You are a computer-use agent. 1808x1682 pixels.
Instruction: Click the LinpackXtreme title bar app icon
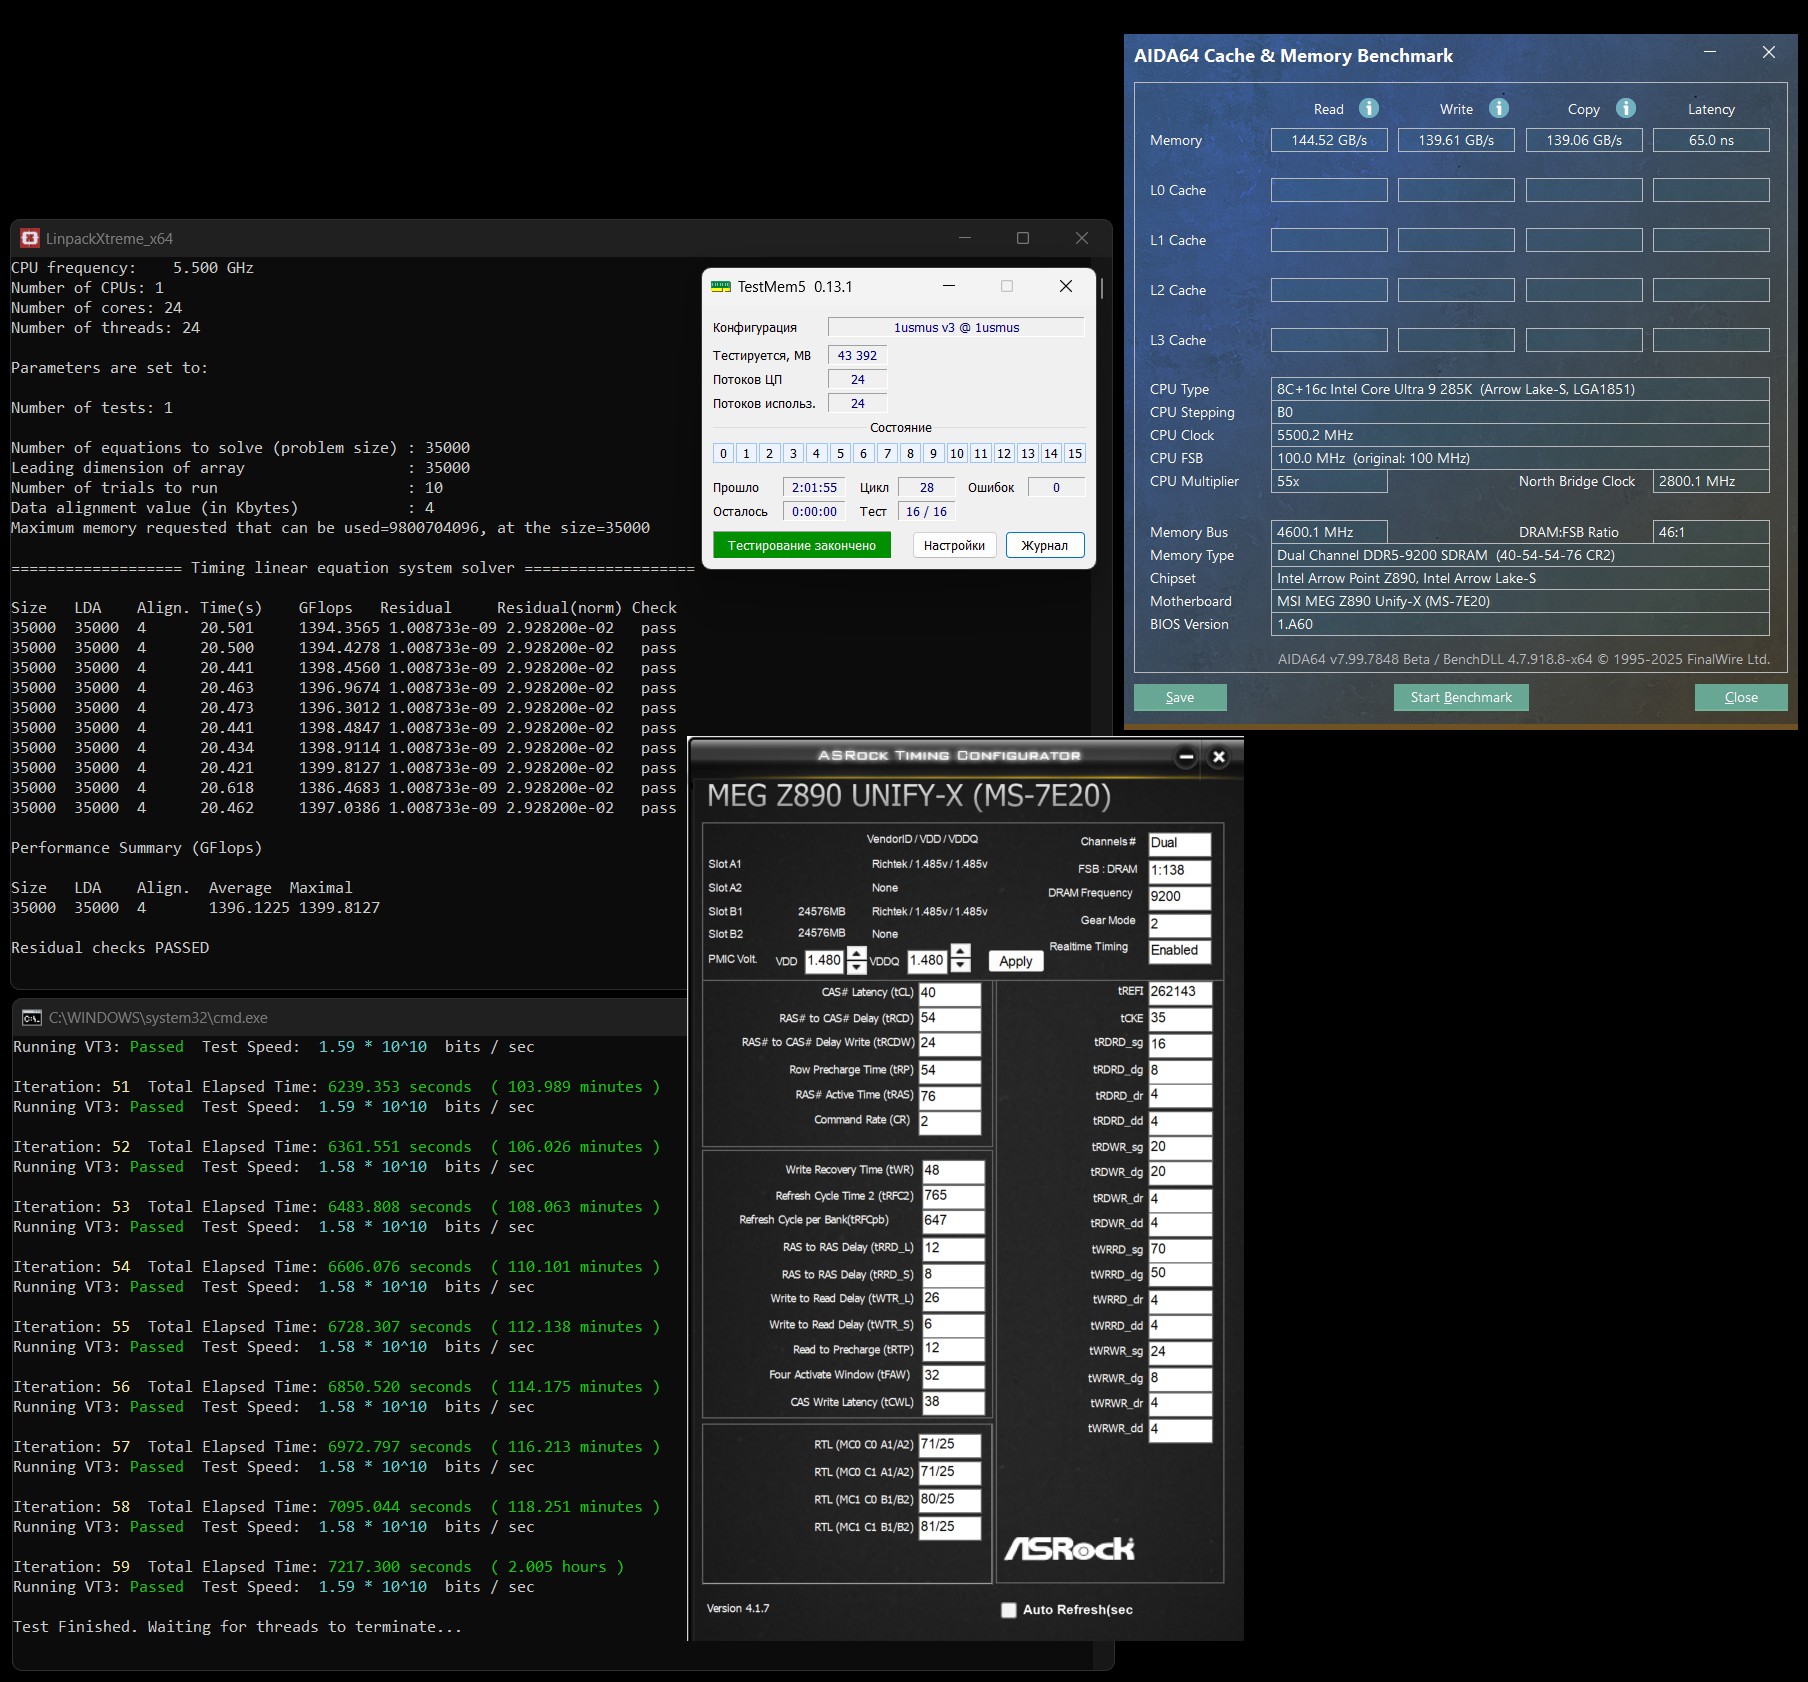pyautogui.click(x=30, y=238)
